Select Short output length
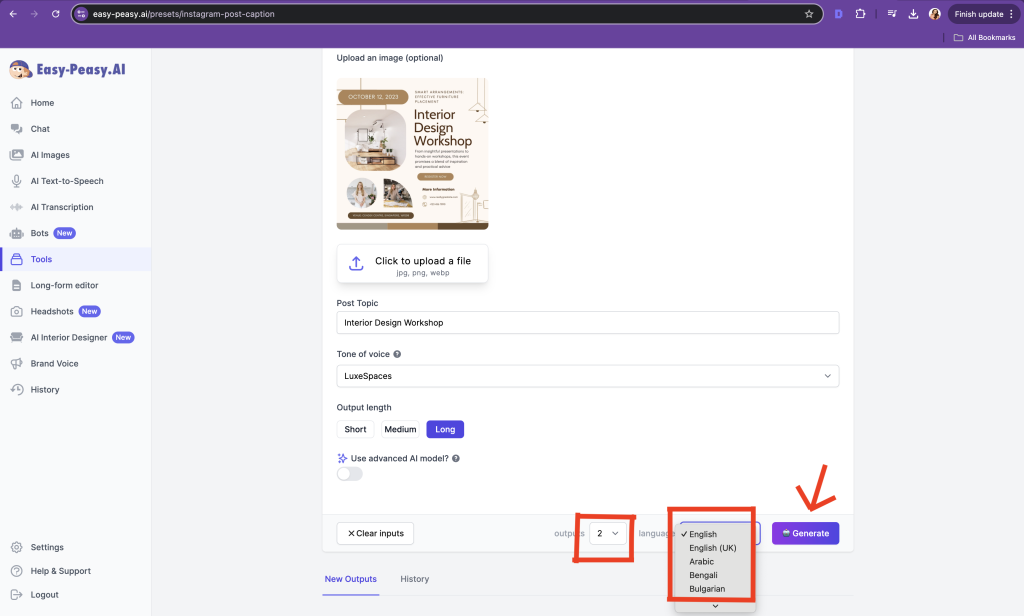1024x616 pixels. [x=355, y=429]
